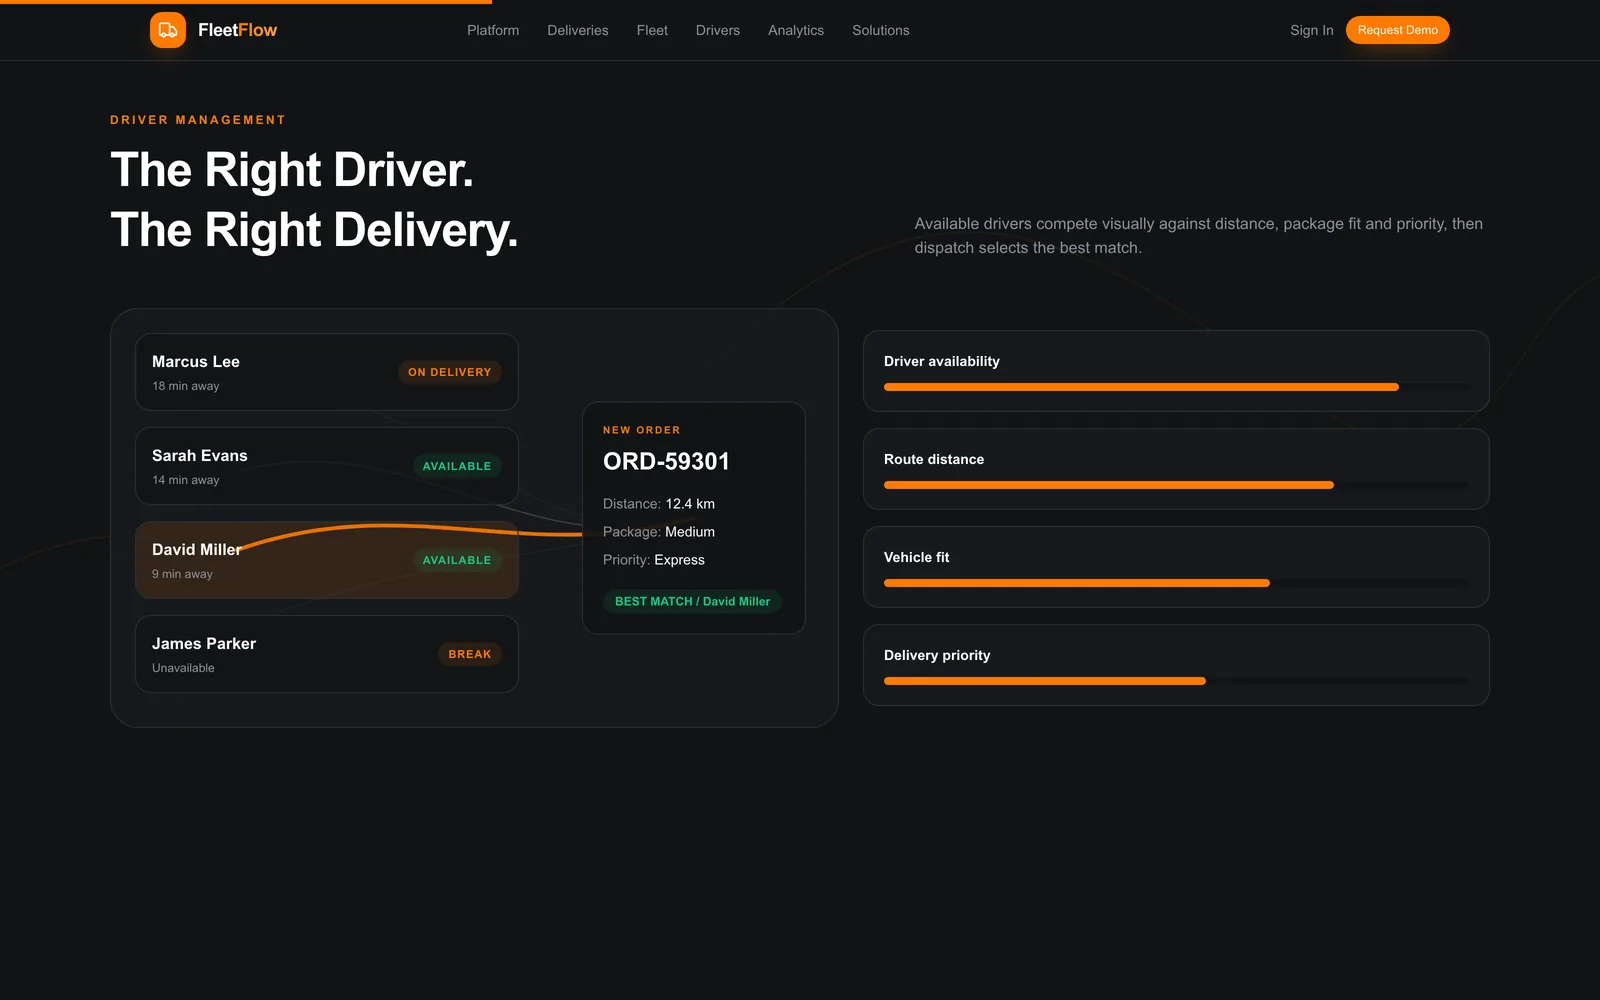The width and height of the screenshot is (1600, 1000).
Task: Click the 'Priority: Express' line
Action: [654, 560]
